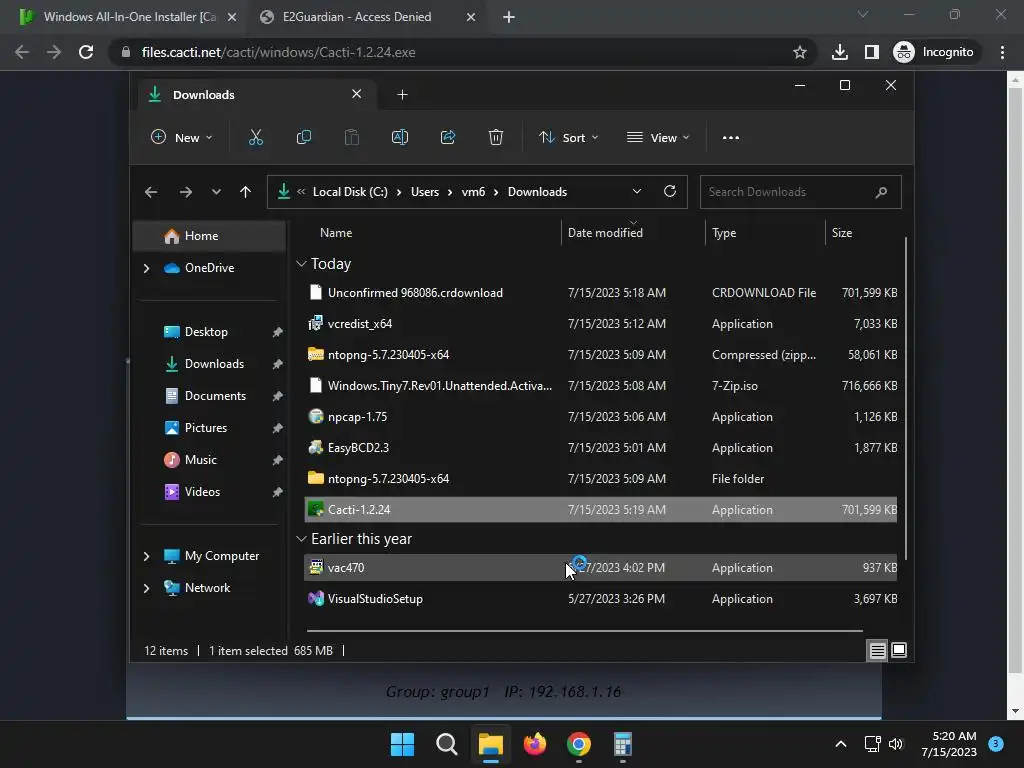Go up one folder level
The height and width of the screenshot is (768, 1024).
coord(245,192)
